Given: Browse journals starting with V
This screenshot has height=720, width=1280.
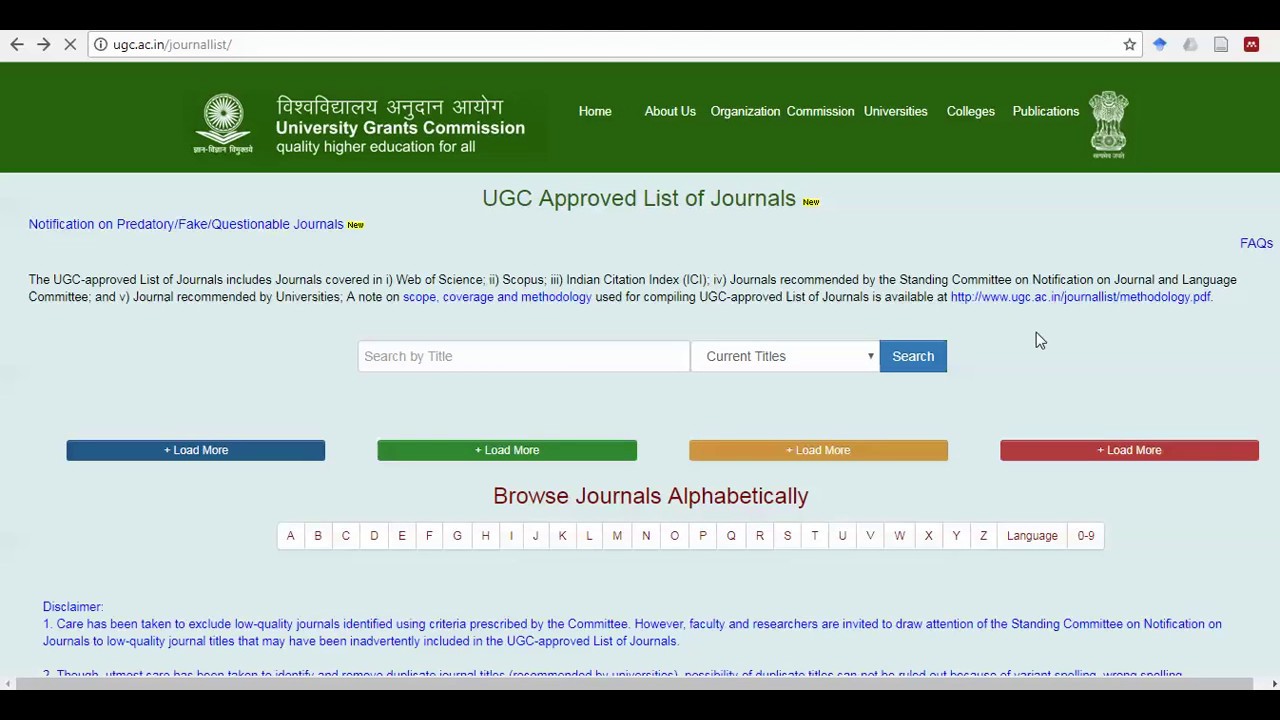Looking at the screenshot, I should coord(870,536).
